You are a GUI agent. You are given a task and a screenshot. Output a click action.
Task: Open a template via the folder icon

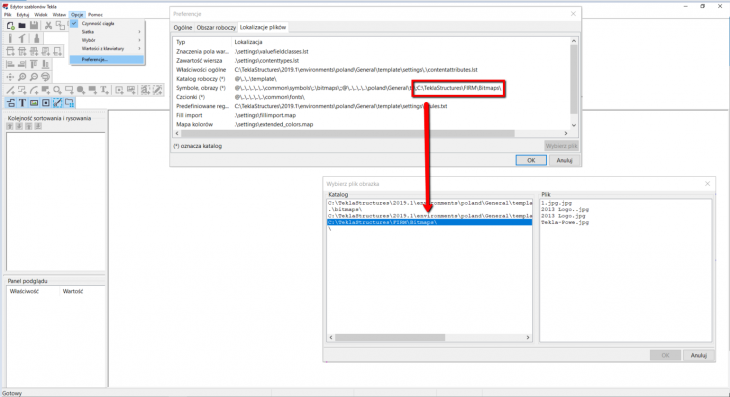point(22,26)
